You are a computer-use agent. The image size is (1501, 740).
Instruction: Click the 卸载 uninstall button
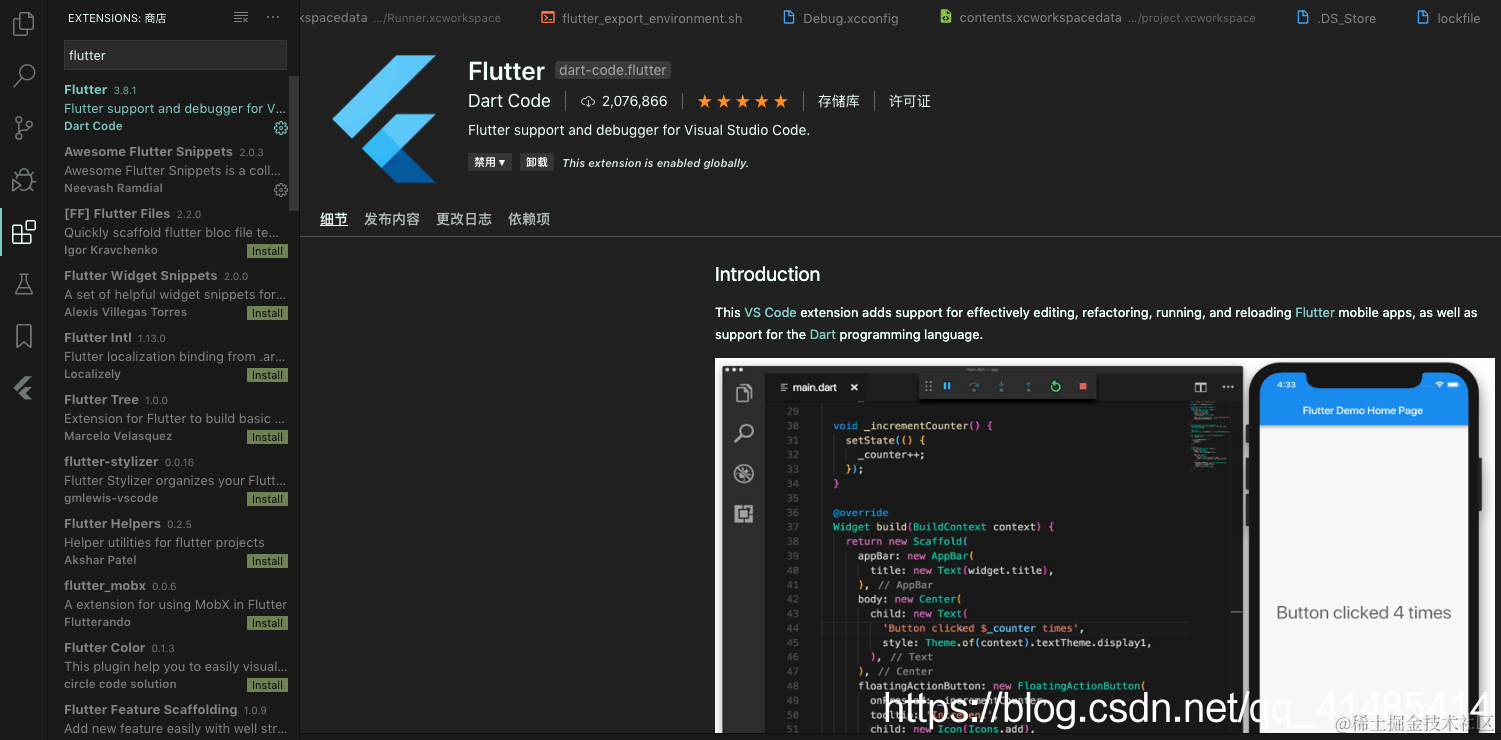tap(537, 162)
